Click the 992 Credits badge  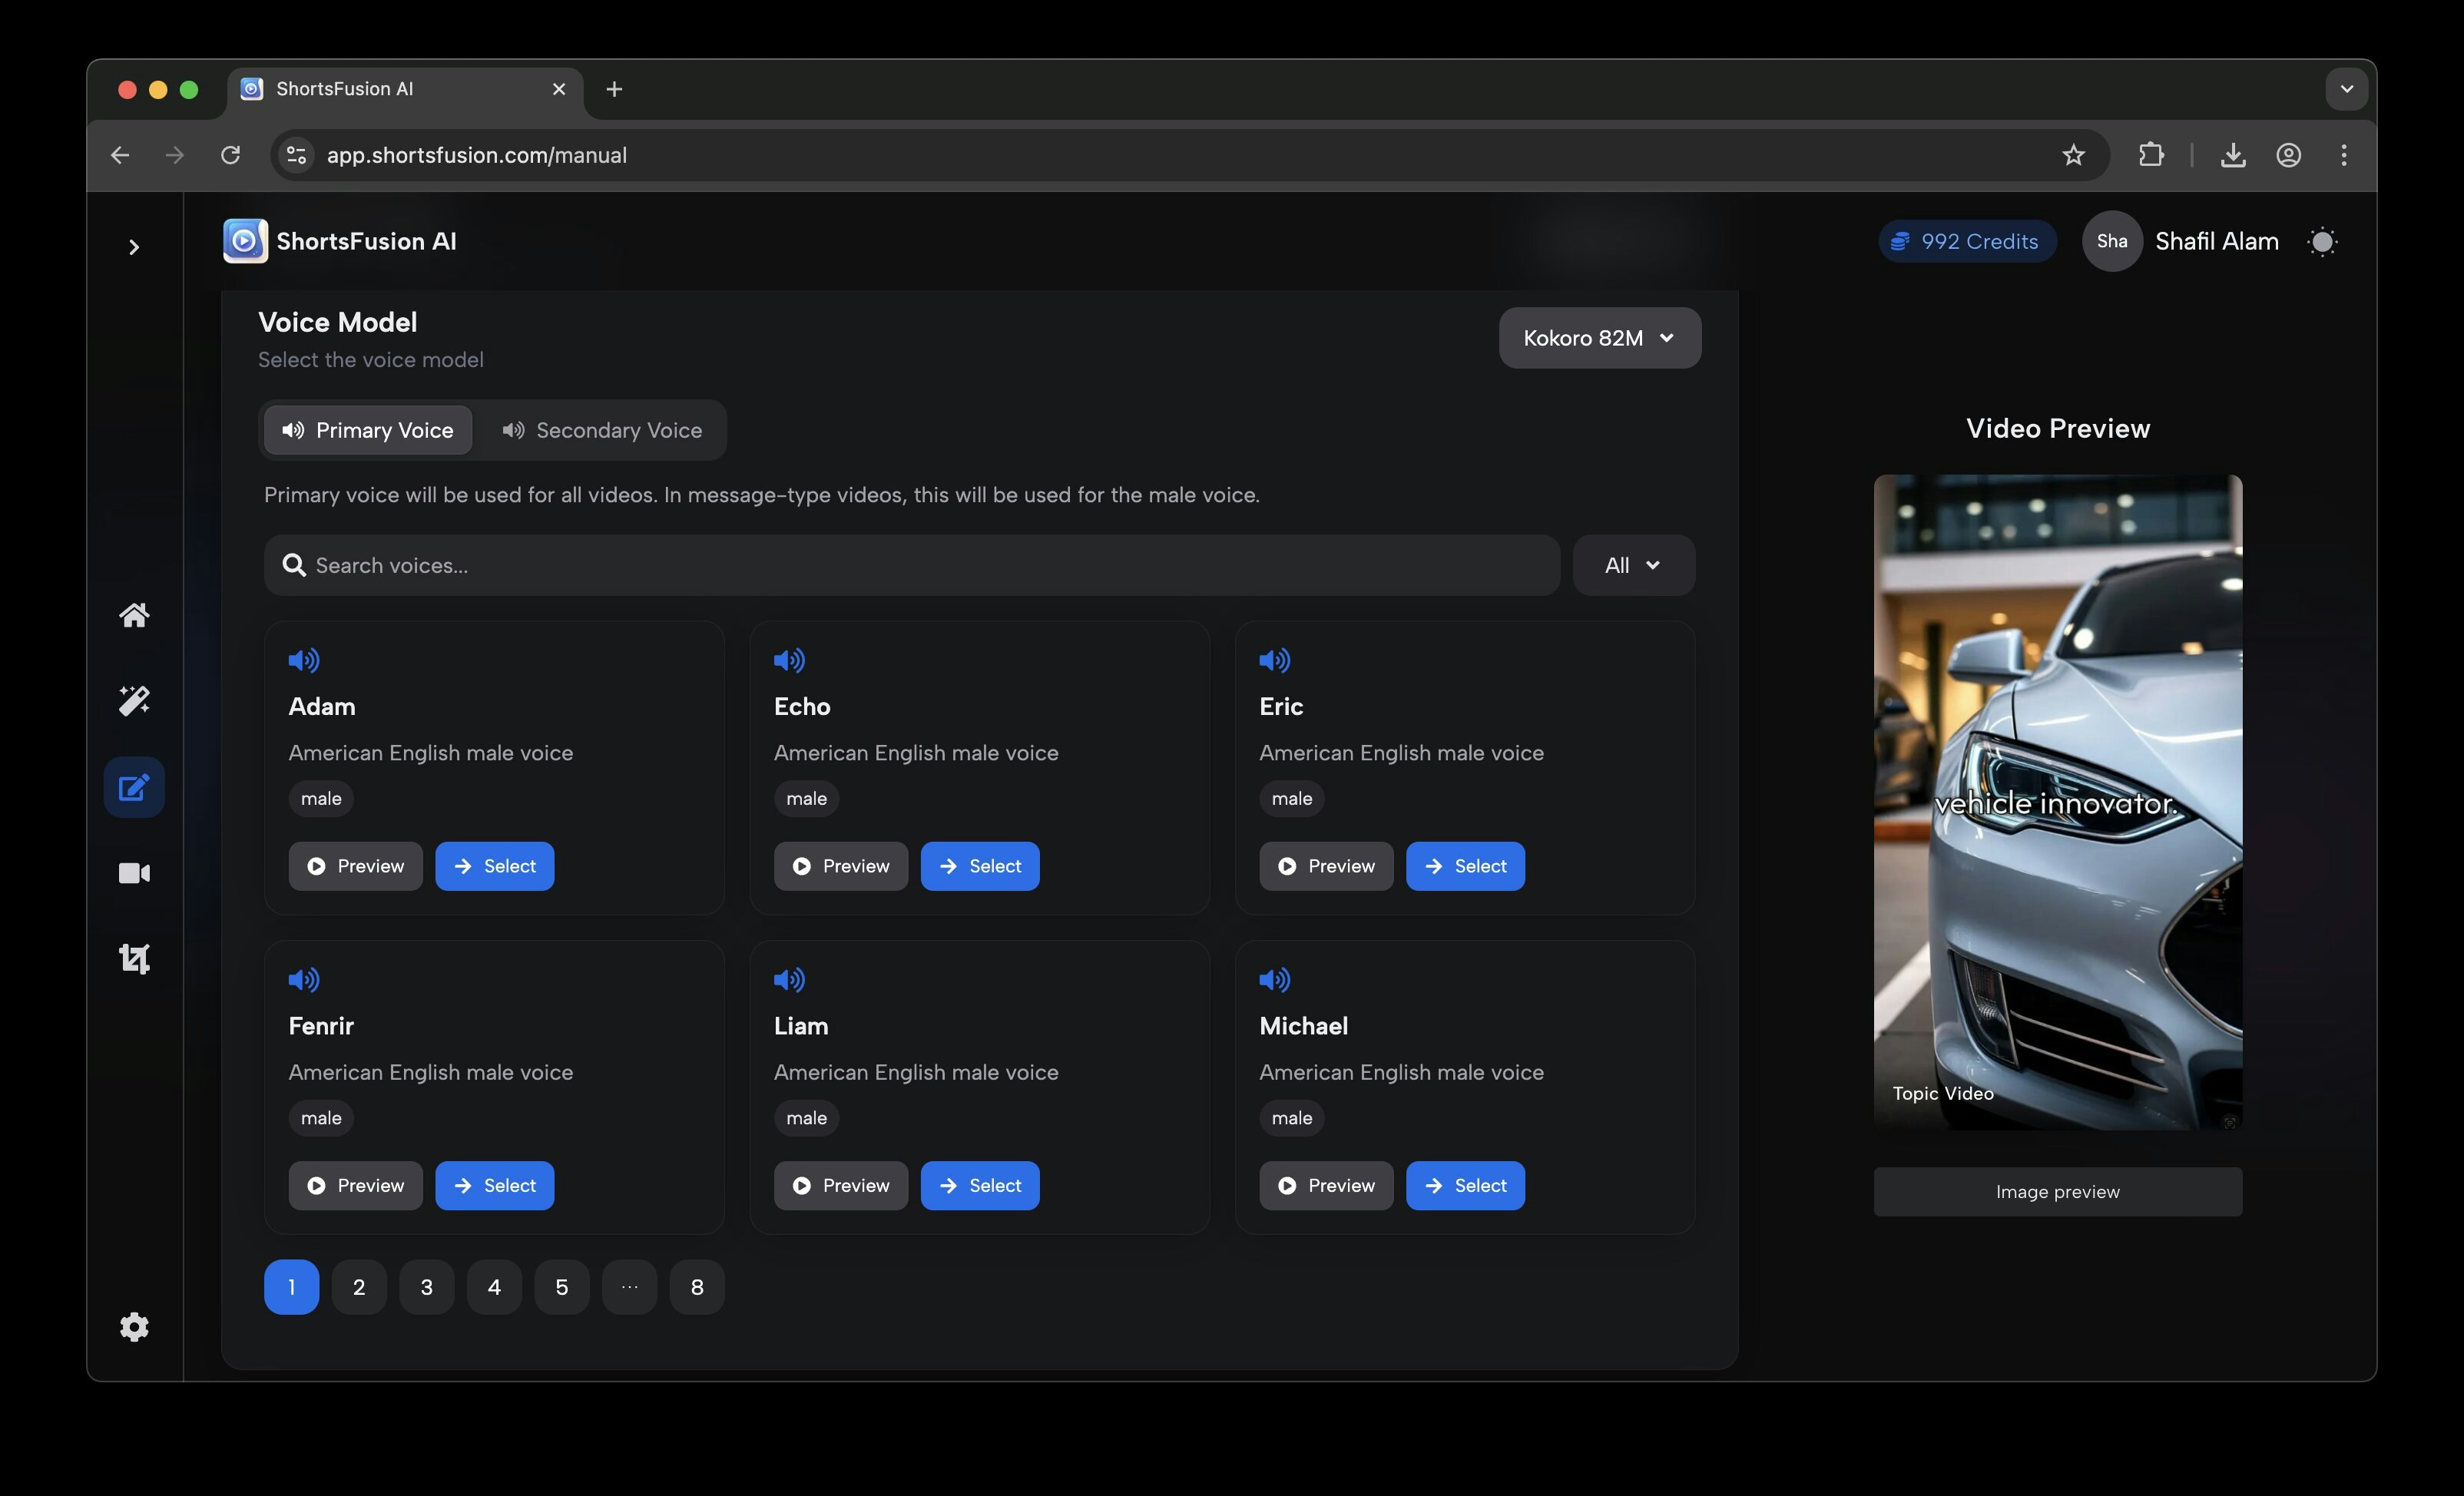(1966, 242)
